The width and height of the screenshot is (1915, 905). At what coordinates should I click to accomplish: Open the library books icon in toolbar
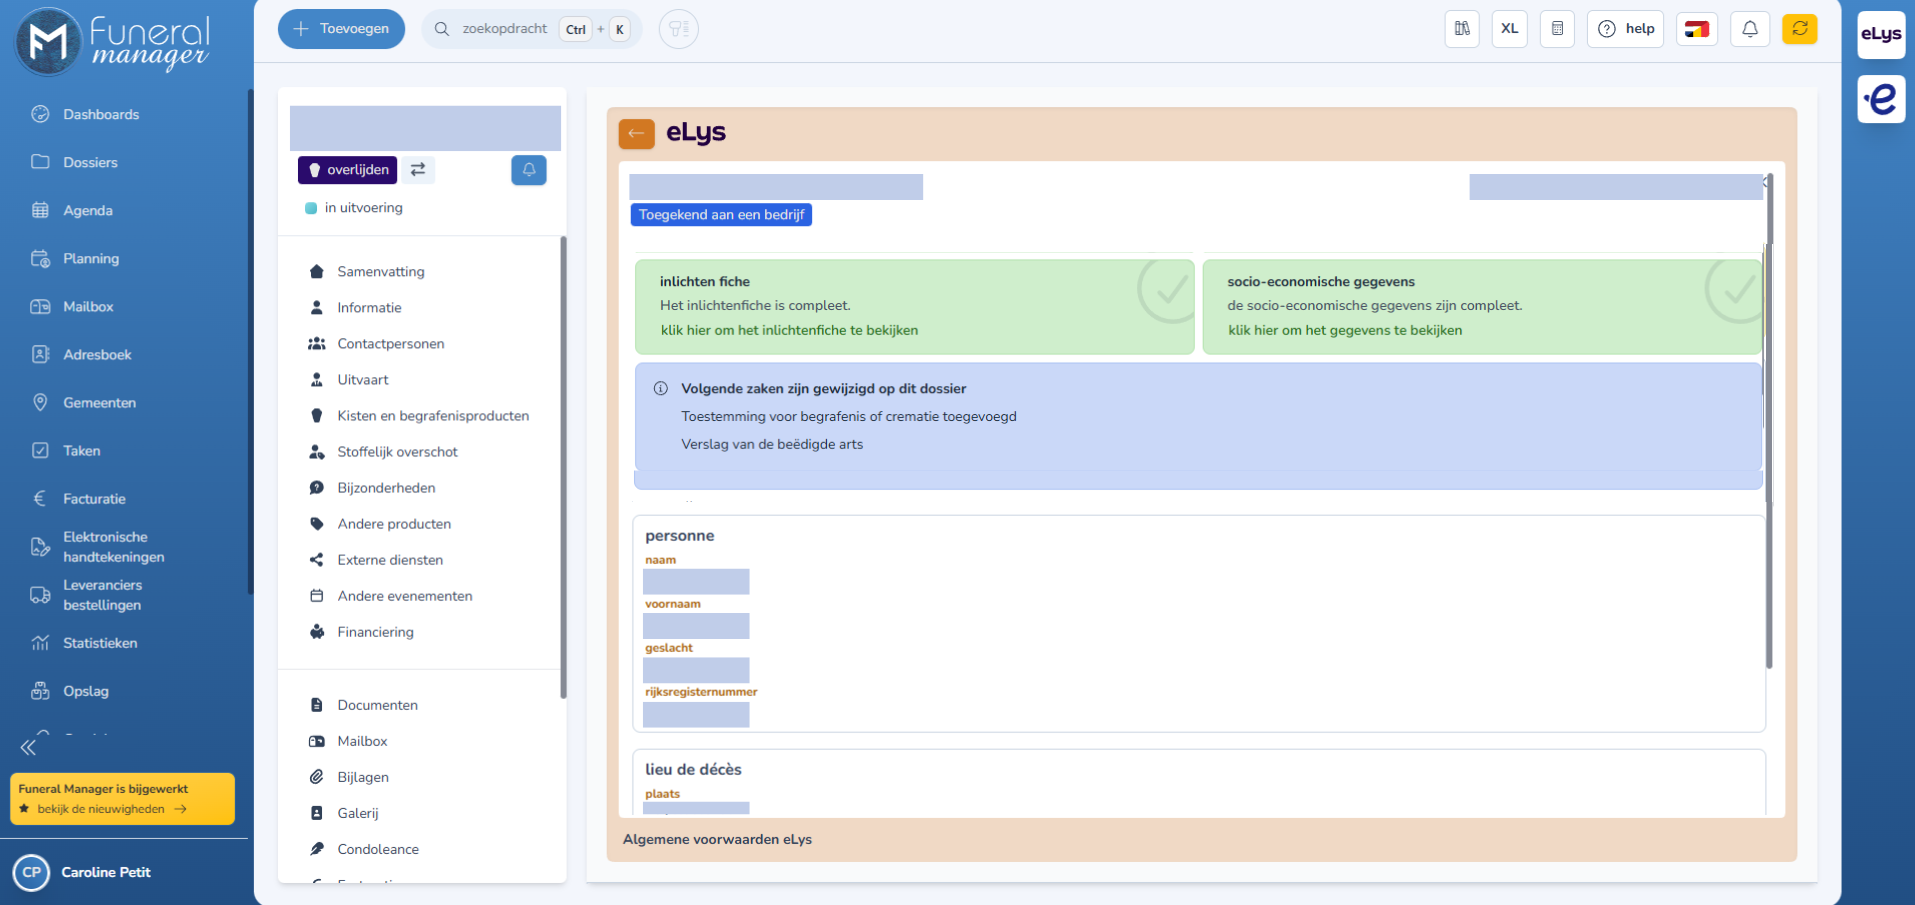click(x=1462, y=29)
